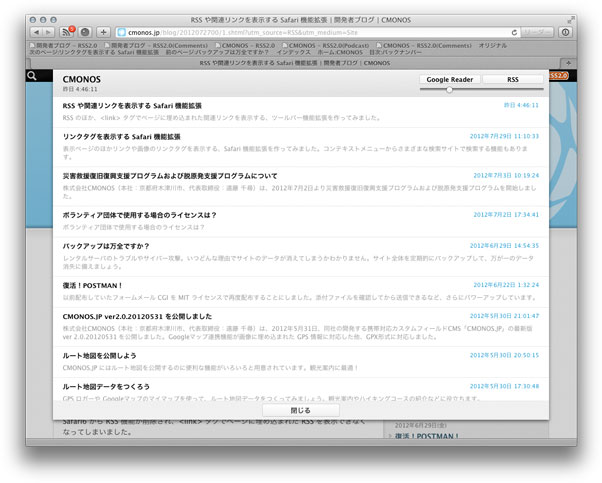Click the slider knob under Google Reader
This screenshot has height=483, width=602.
pyautogui.click(x=449, y=90)
